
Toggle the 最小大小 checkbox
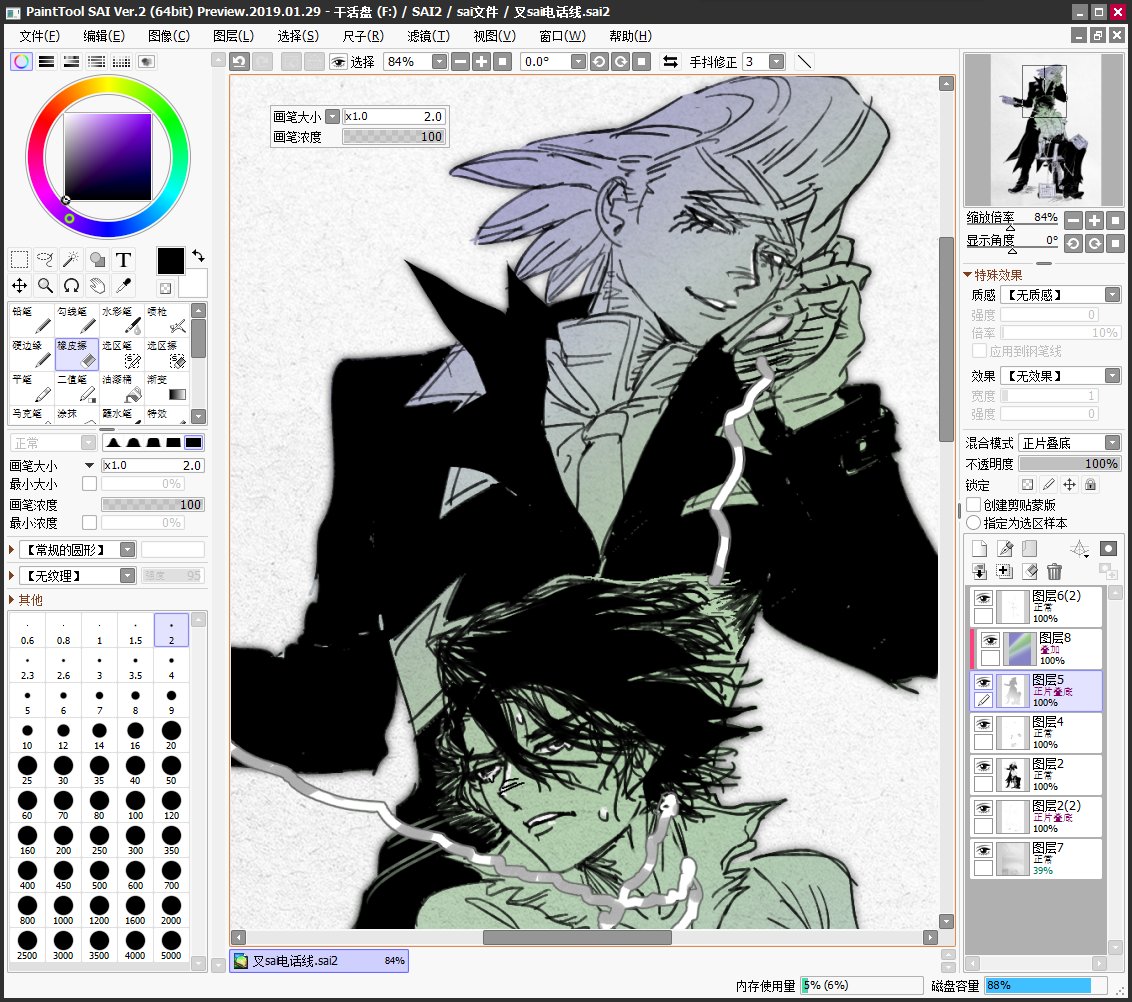[x=90, y=484]
